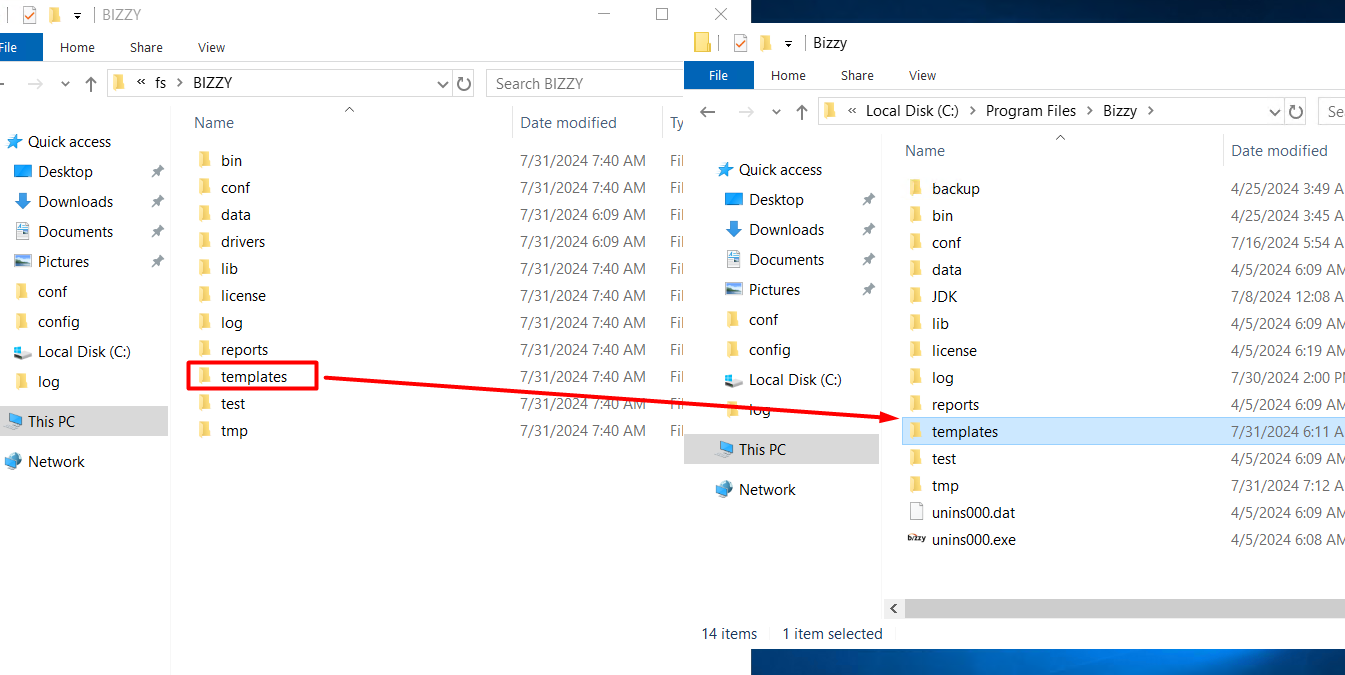Click the Program Files breadcrumb in address bar

click(1031, 111)
